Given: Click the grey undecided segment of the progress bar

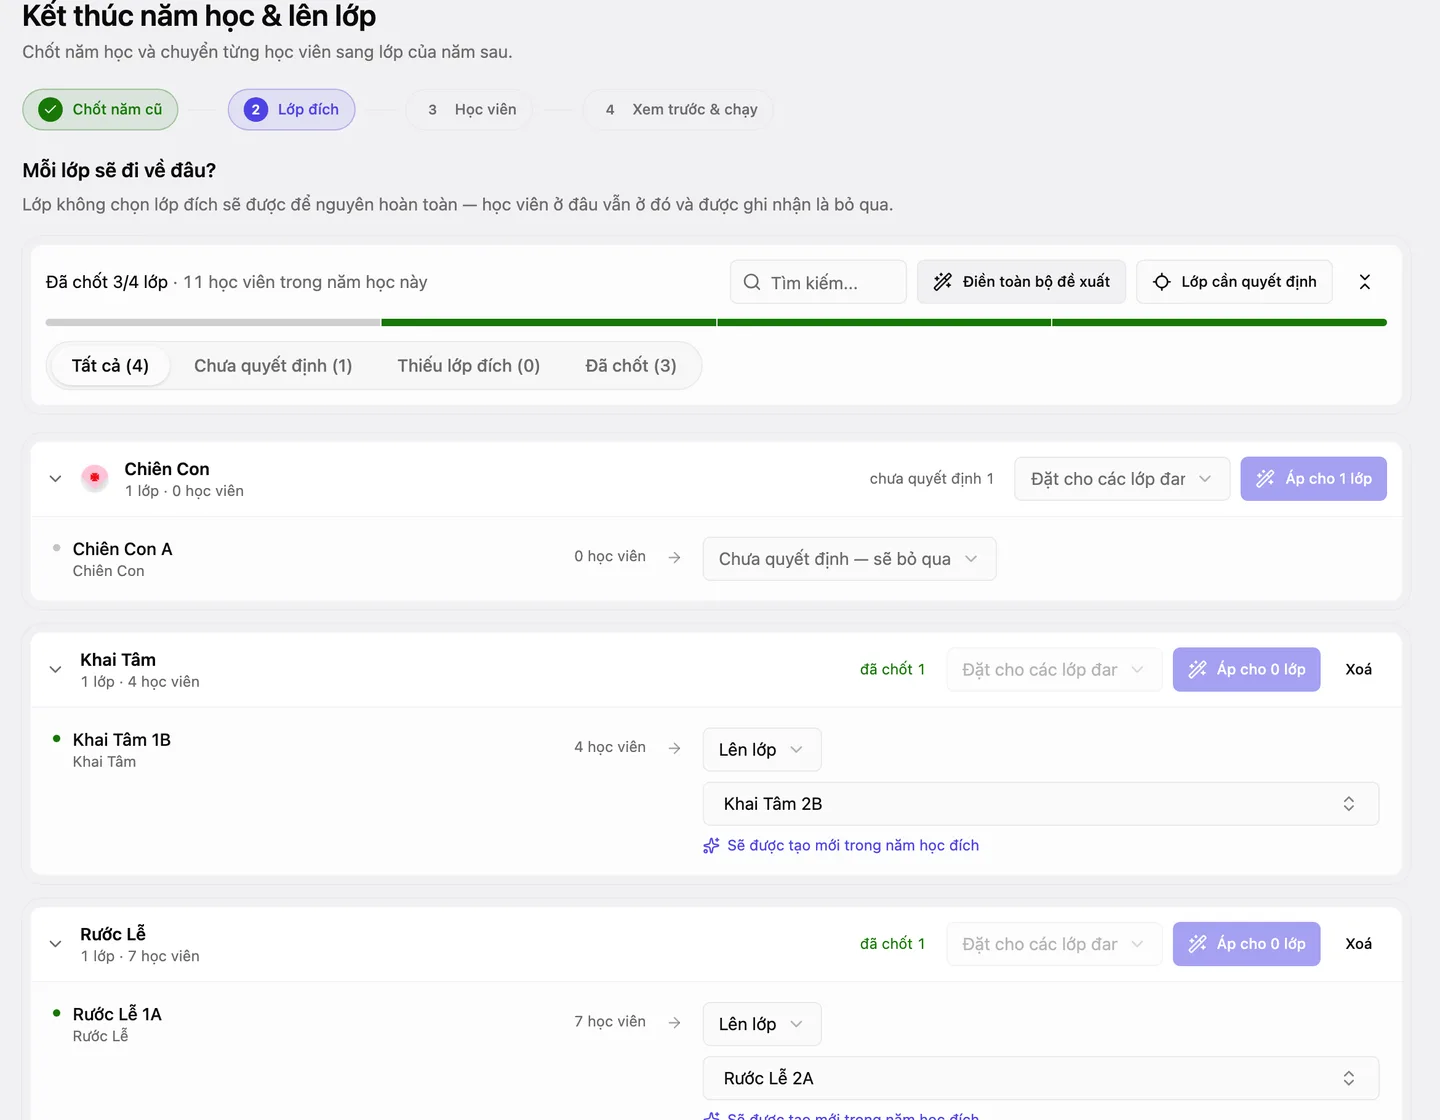Looking at the screenshot, I should point(213,323).
